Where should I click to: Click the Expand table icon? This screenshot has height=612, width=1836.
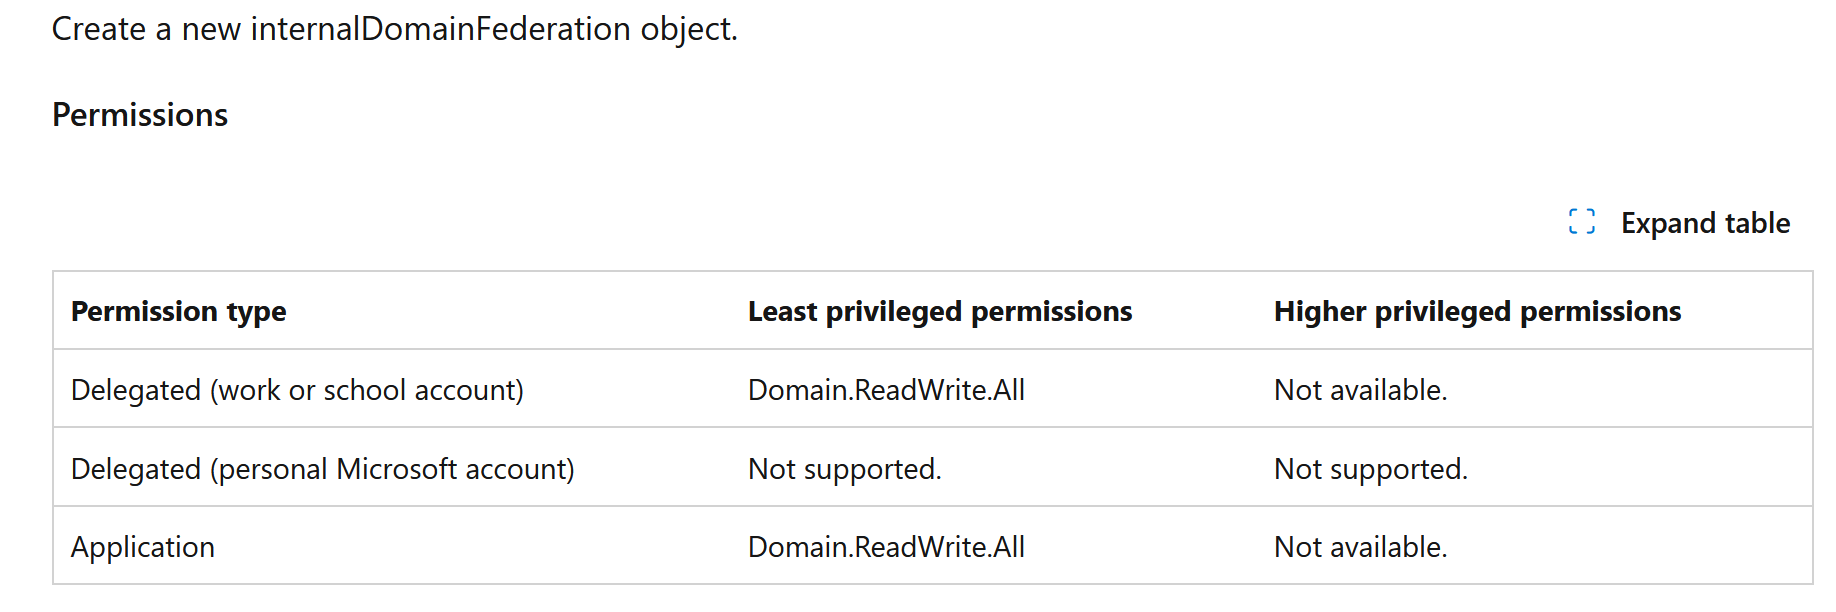(1582, 222)
